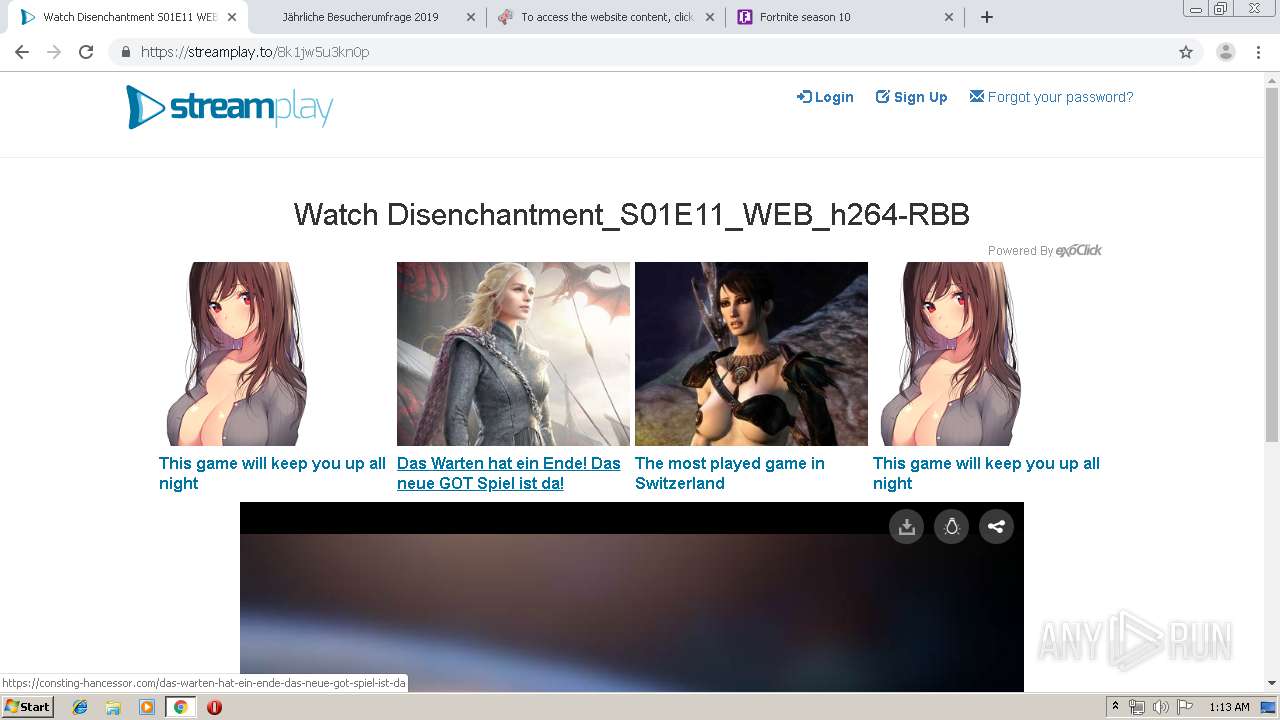This screenshot has width=1280, height=720.
Task: Close the 'To access the website content' tab
Action: pyautogui.click(x=710, y=17)
